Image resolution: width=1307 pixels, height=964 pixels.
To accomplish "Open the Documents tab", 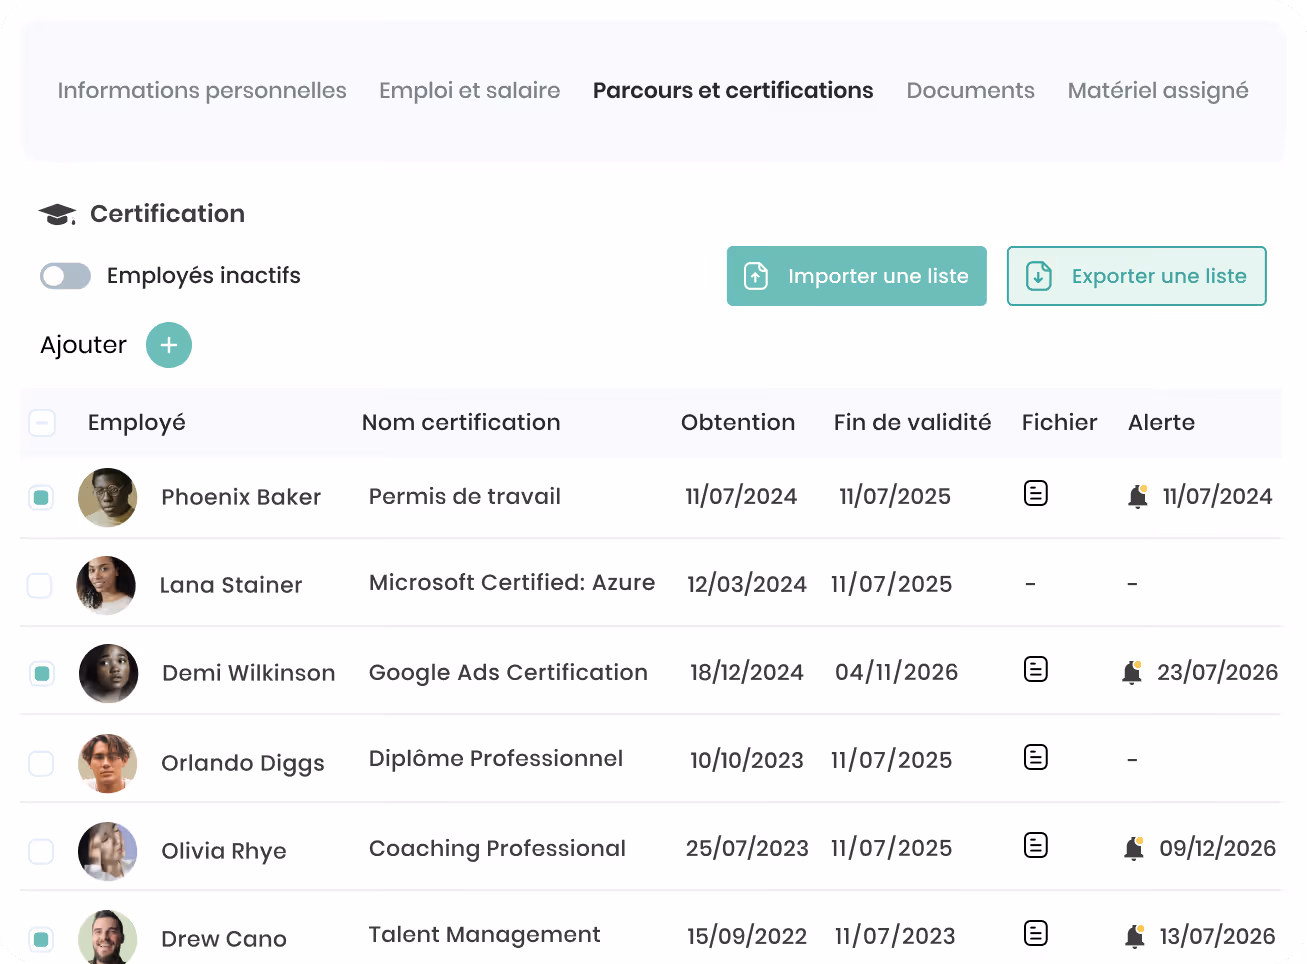I will point(970,91).
